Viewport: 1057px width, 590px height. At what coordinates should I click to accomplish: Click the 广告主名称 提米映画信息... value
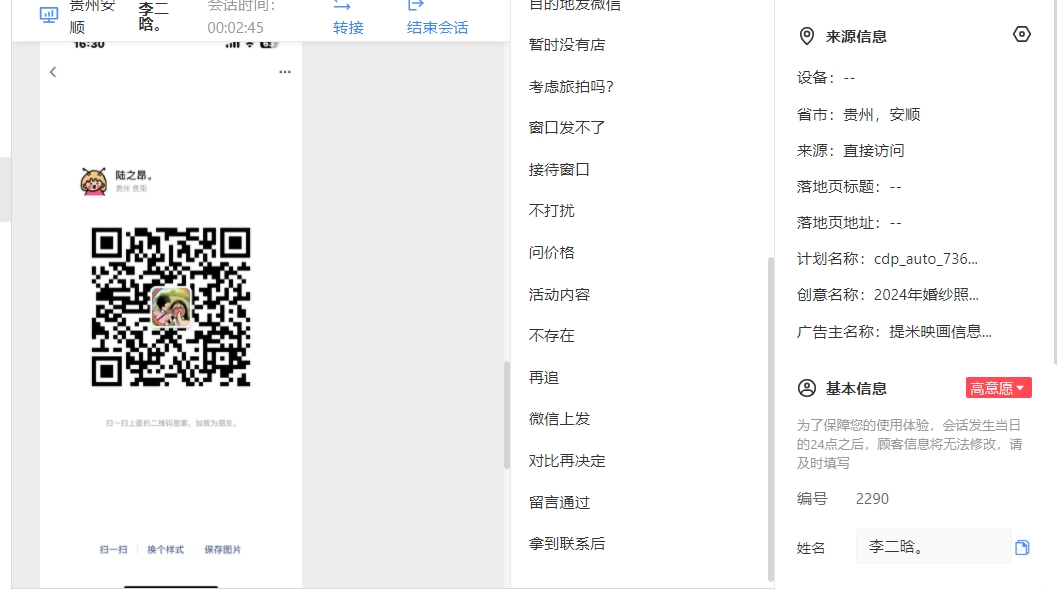940,332
